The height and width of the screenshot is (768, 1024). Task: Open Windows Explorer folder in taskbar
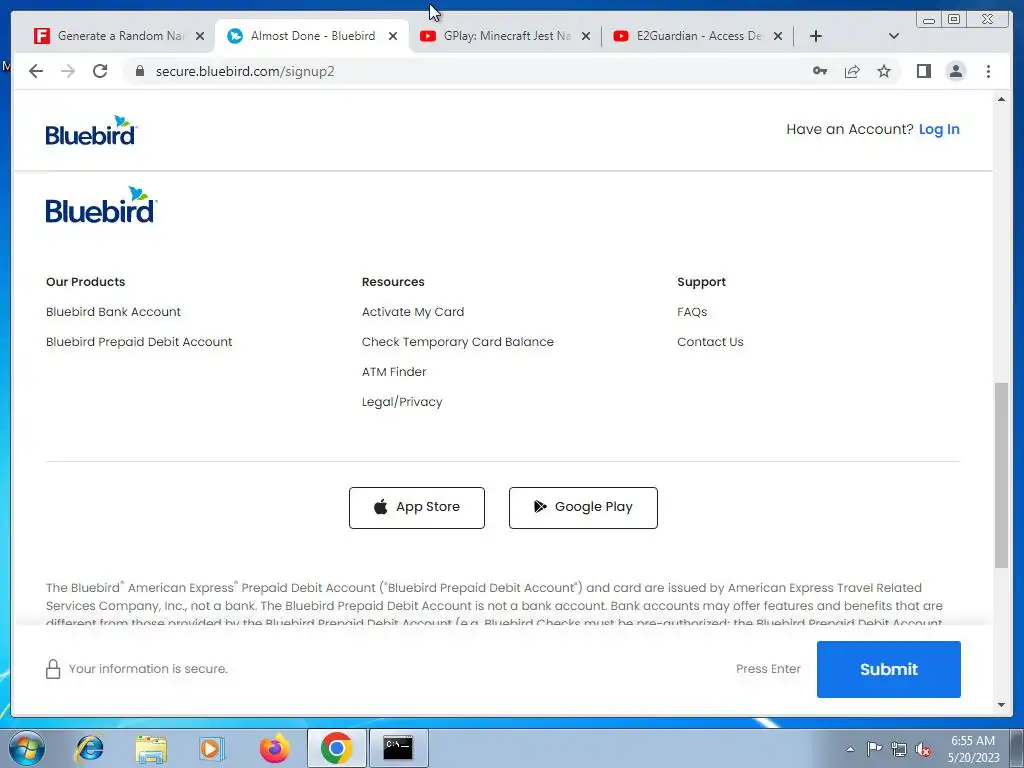point(151,748)
